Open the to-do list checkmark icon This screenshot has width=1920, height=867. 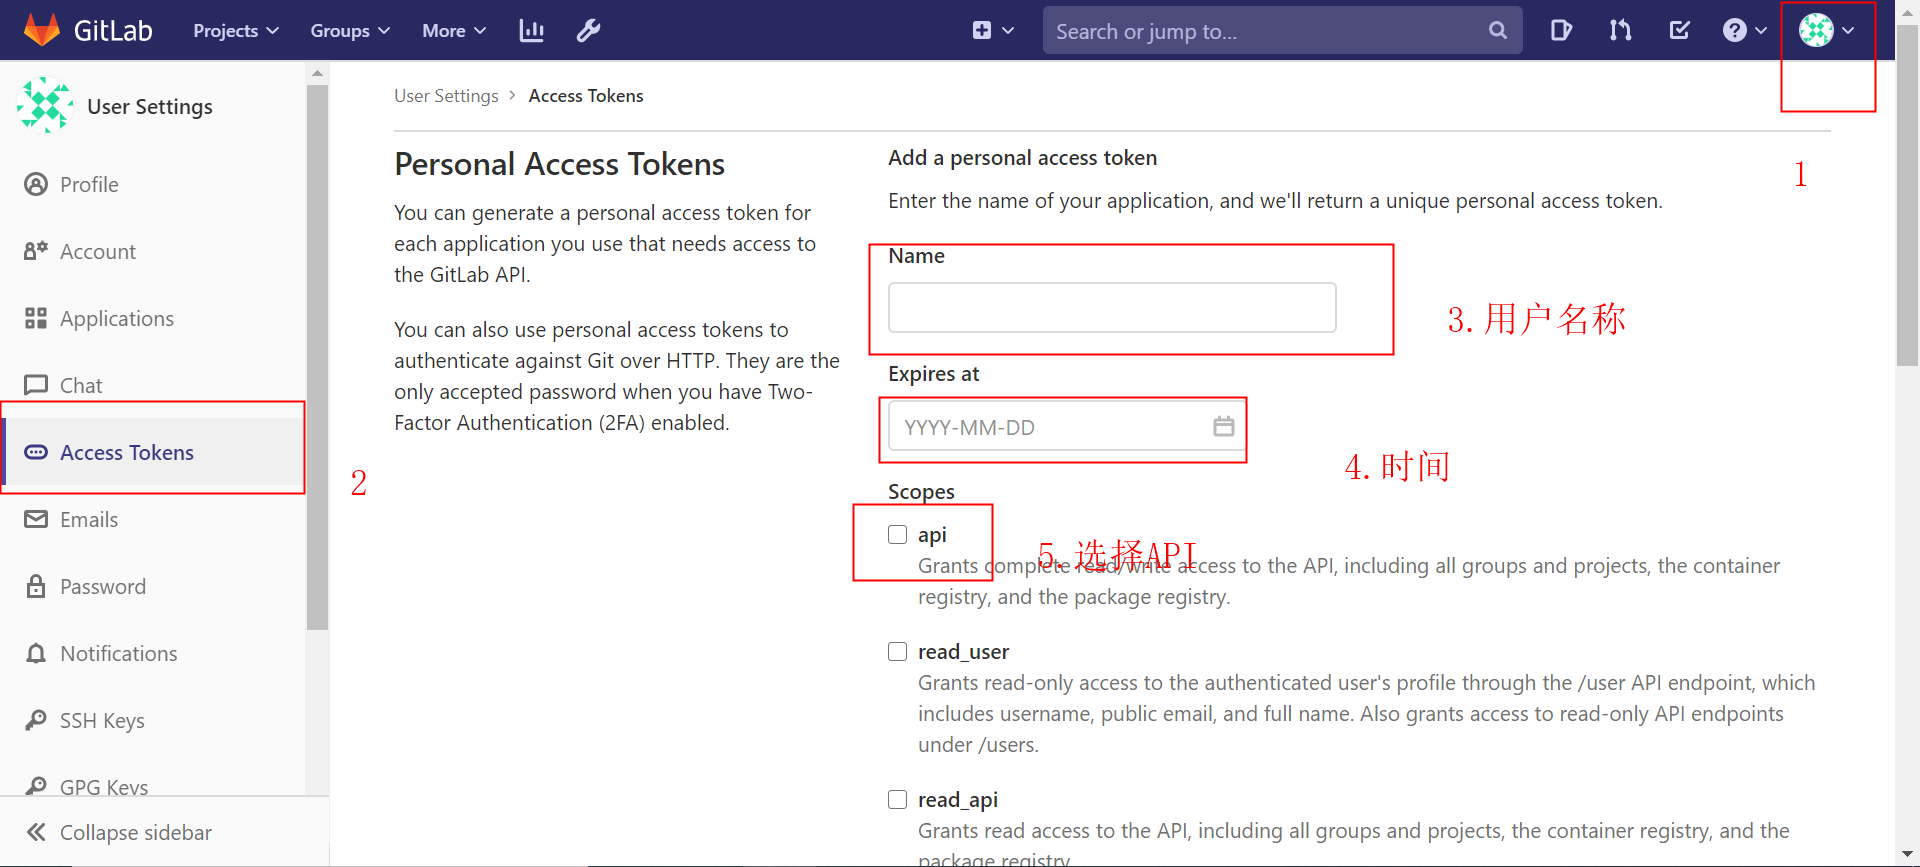tap(1679, 31)
